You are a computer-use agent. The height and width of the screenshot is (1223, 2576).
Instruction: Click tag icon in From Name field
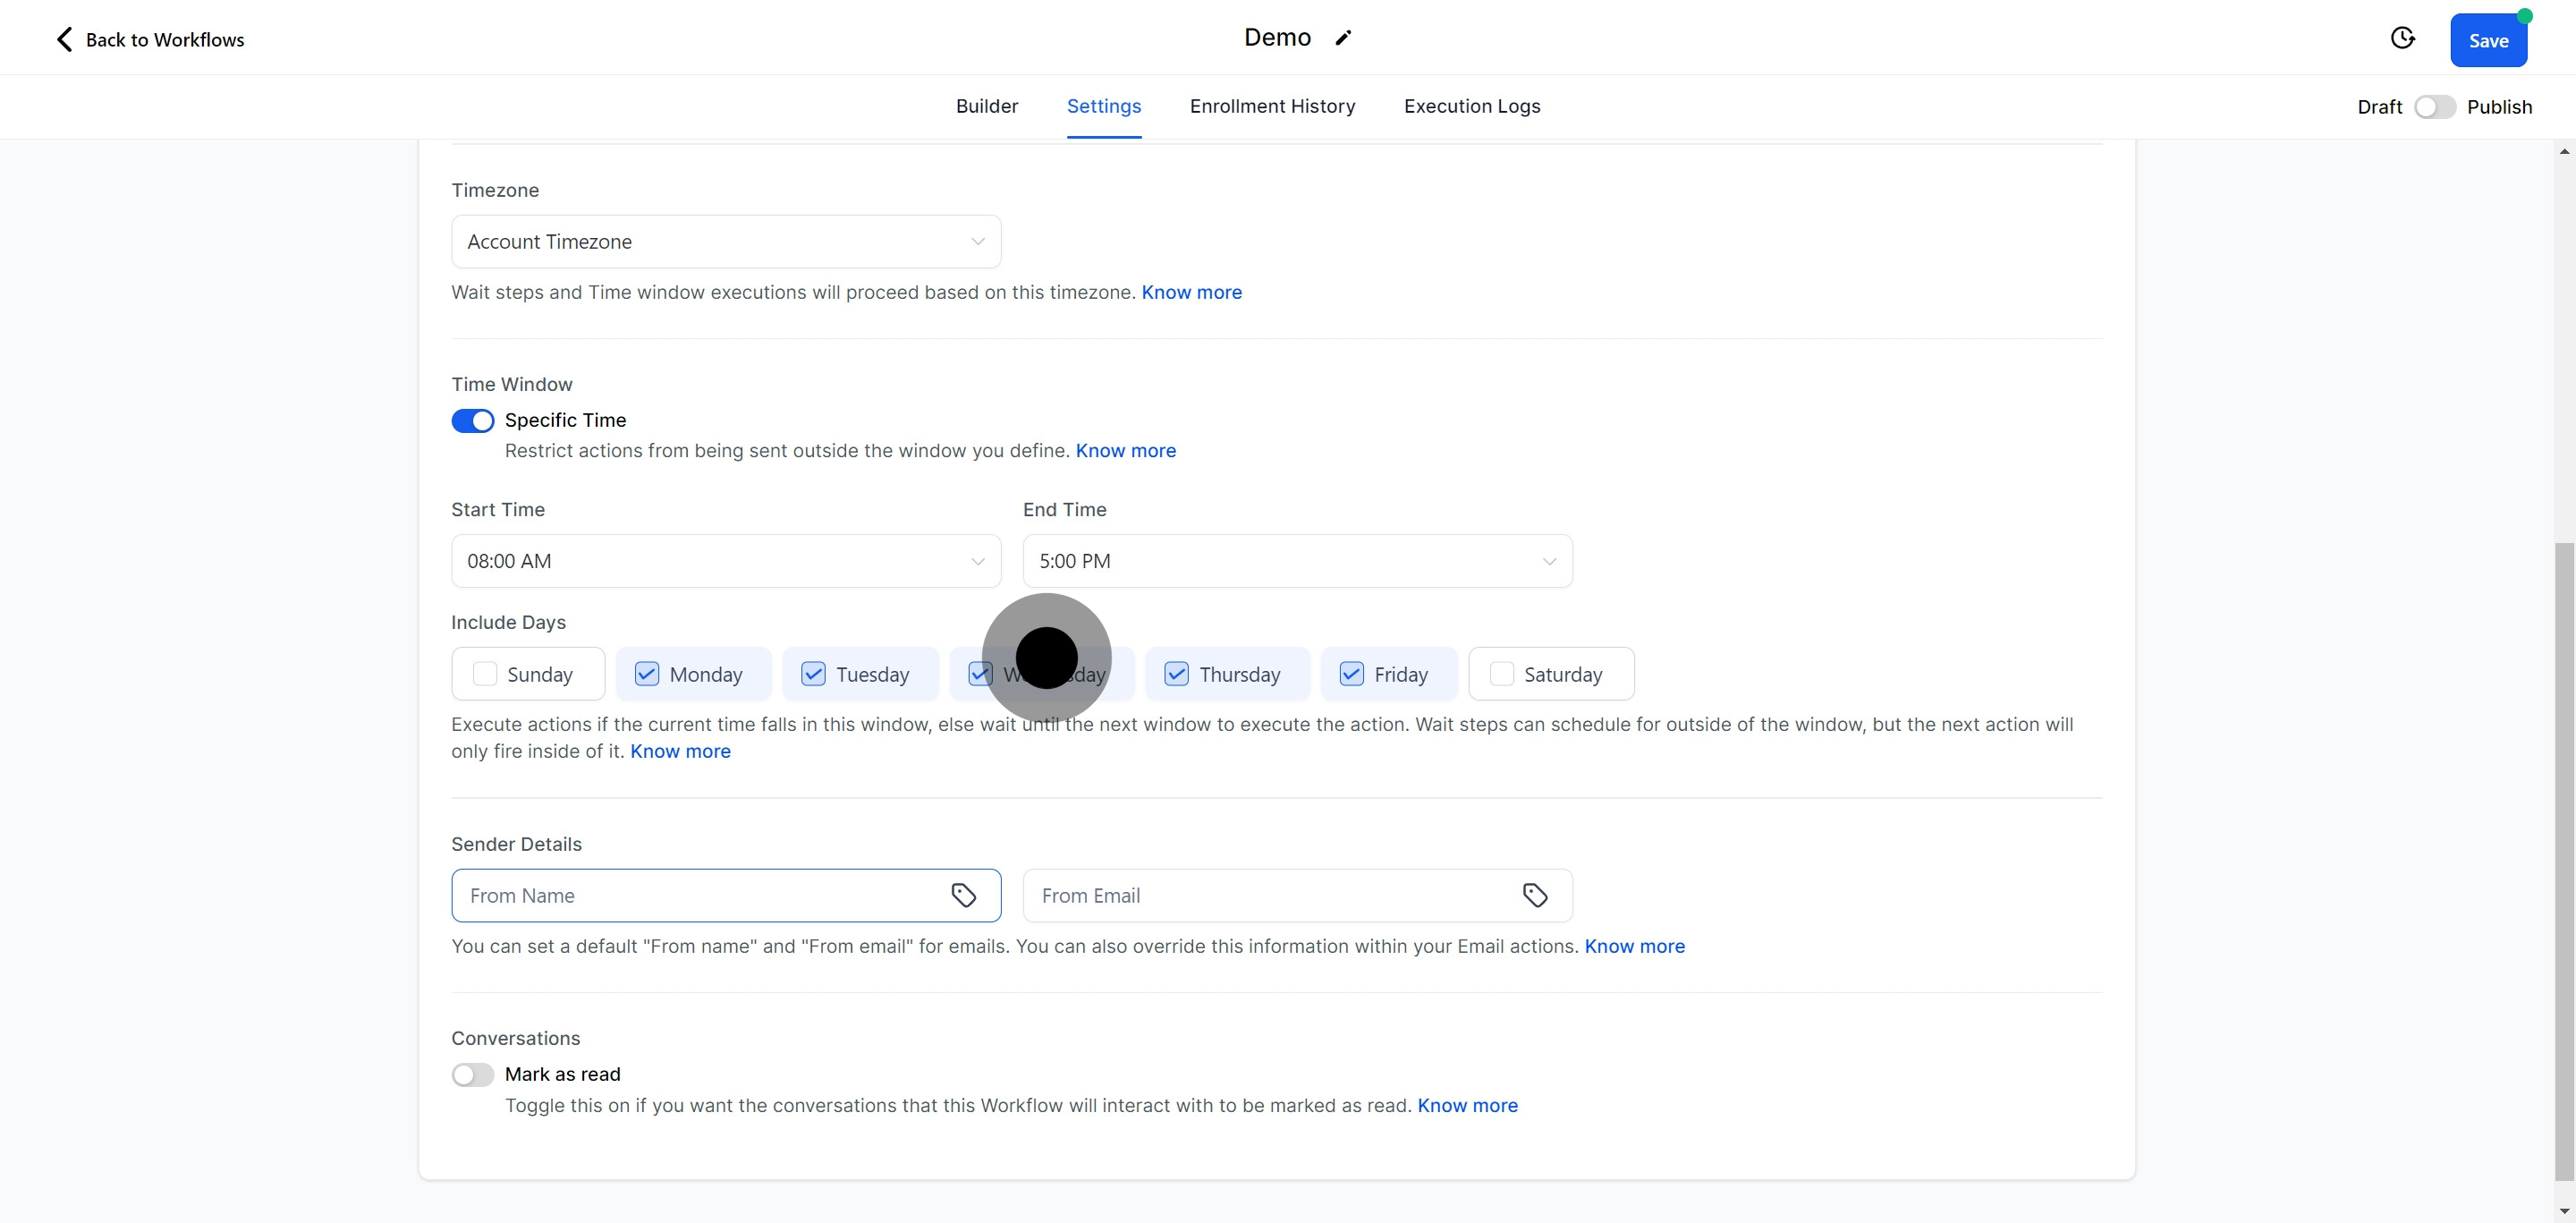963,895
